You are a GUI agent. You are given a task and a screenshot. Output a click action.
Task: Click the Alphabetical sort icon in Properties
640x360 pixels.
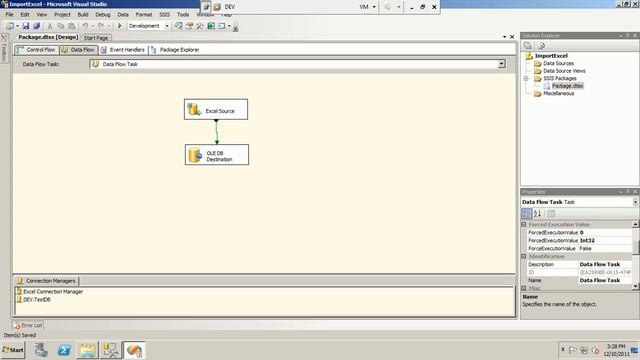pyautogui.click(x=538, y=213)
